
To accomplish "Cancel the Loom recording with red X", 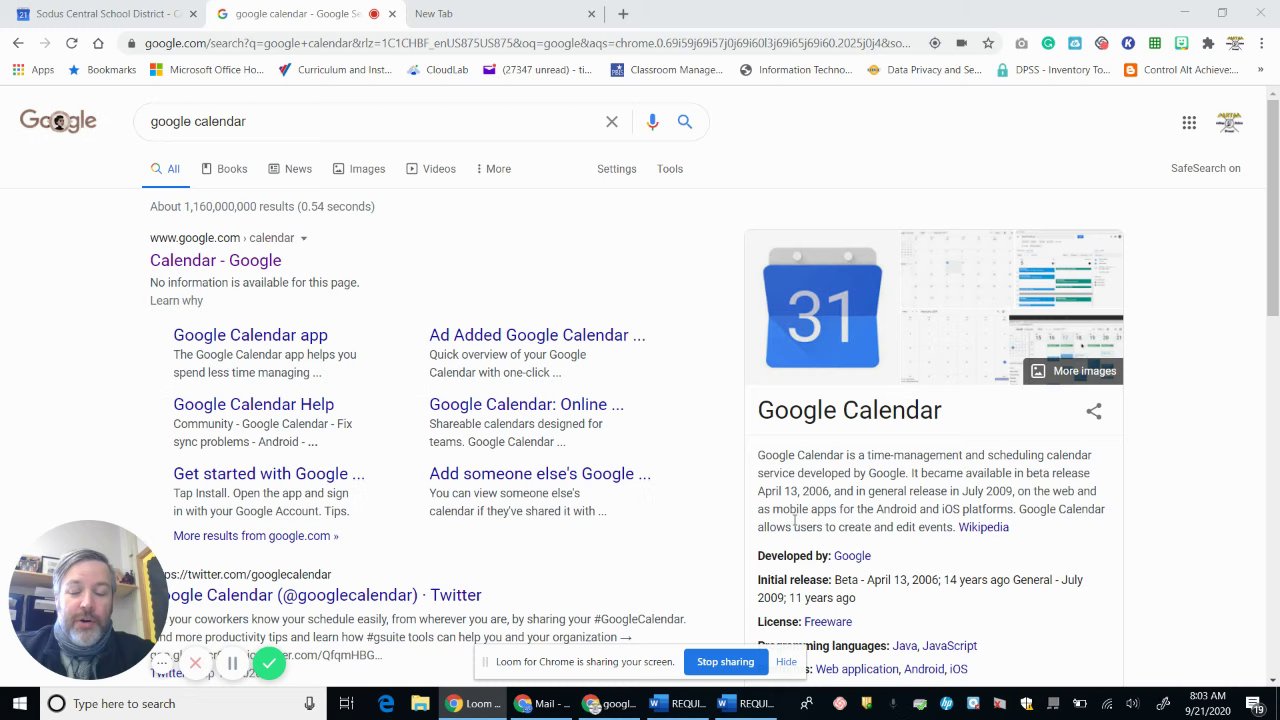I will click(x=195, y=663).
